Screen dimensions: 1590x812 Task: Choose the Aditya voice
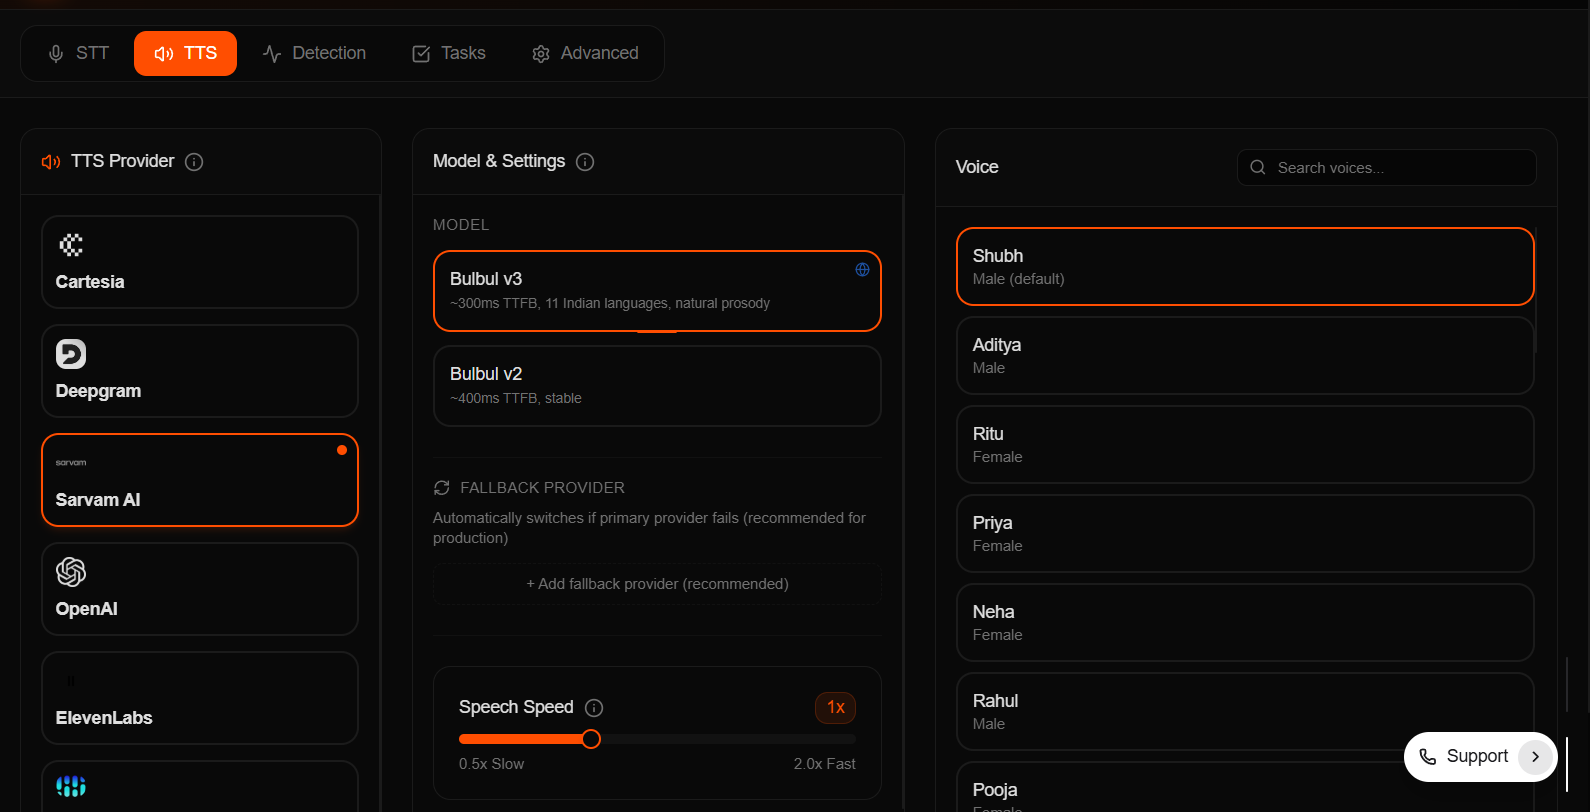(x=1245, y=355)
